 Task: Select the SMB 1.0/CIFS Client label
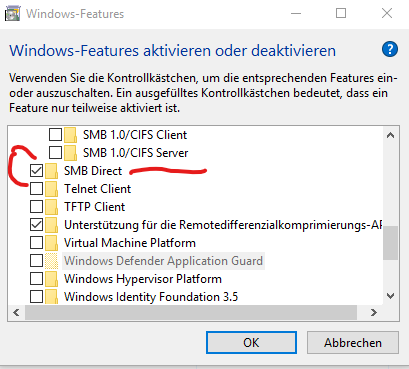(x=135, y=135)
